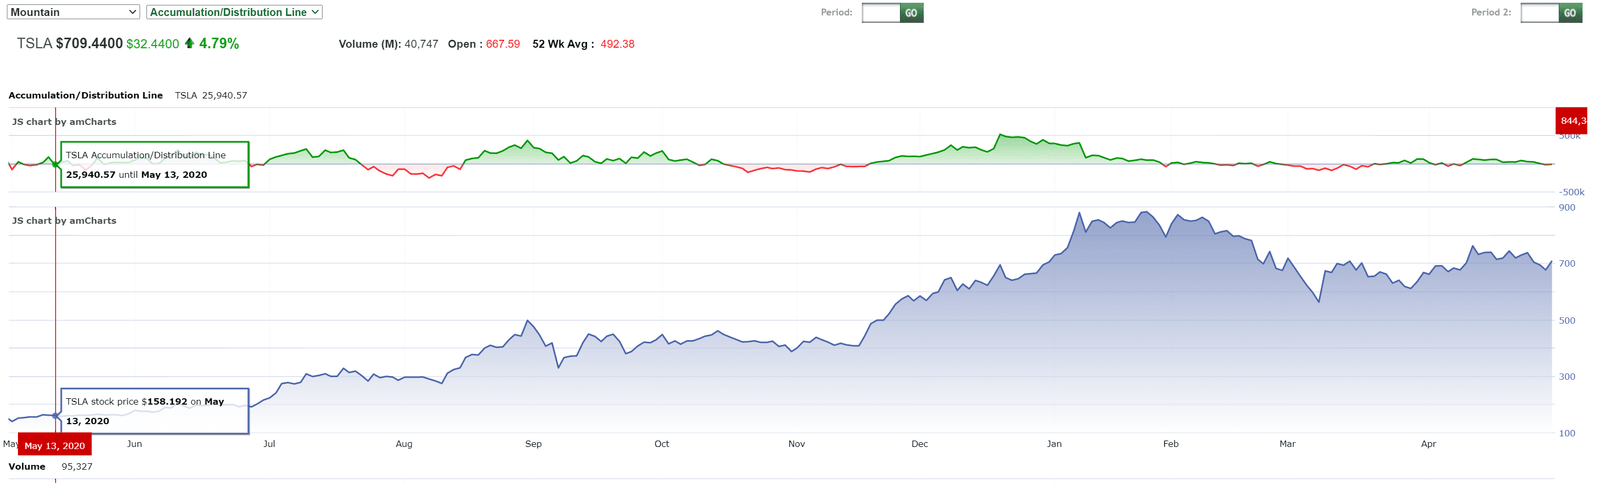The height and width of the screenshot is (483, 1600).
Task: Open the Mountain chart type dropdown
Action: (x=73, y=12)
